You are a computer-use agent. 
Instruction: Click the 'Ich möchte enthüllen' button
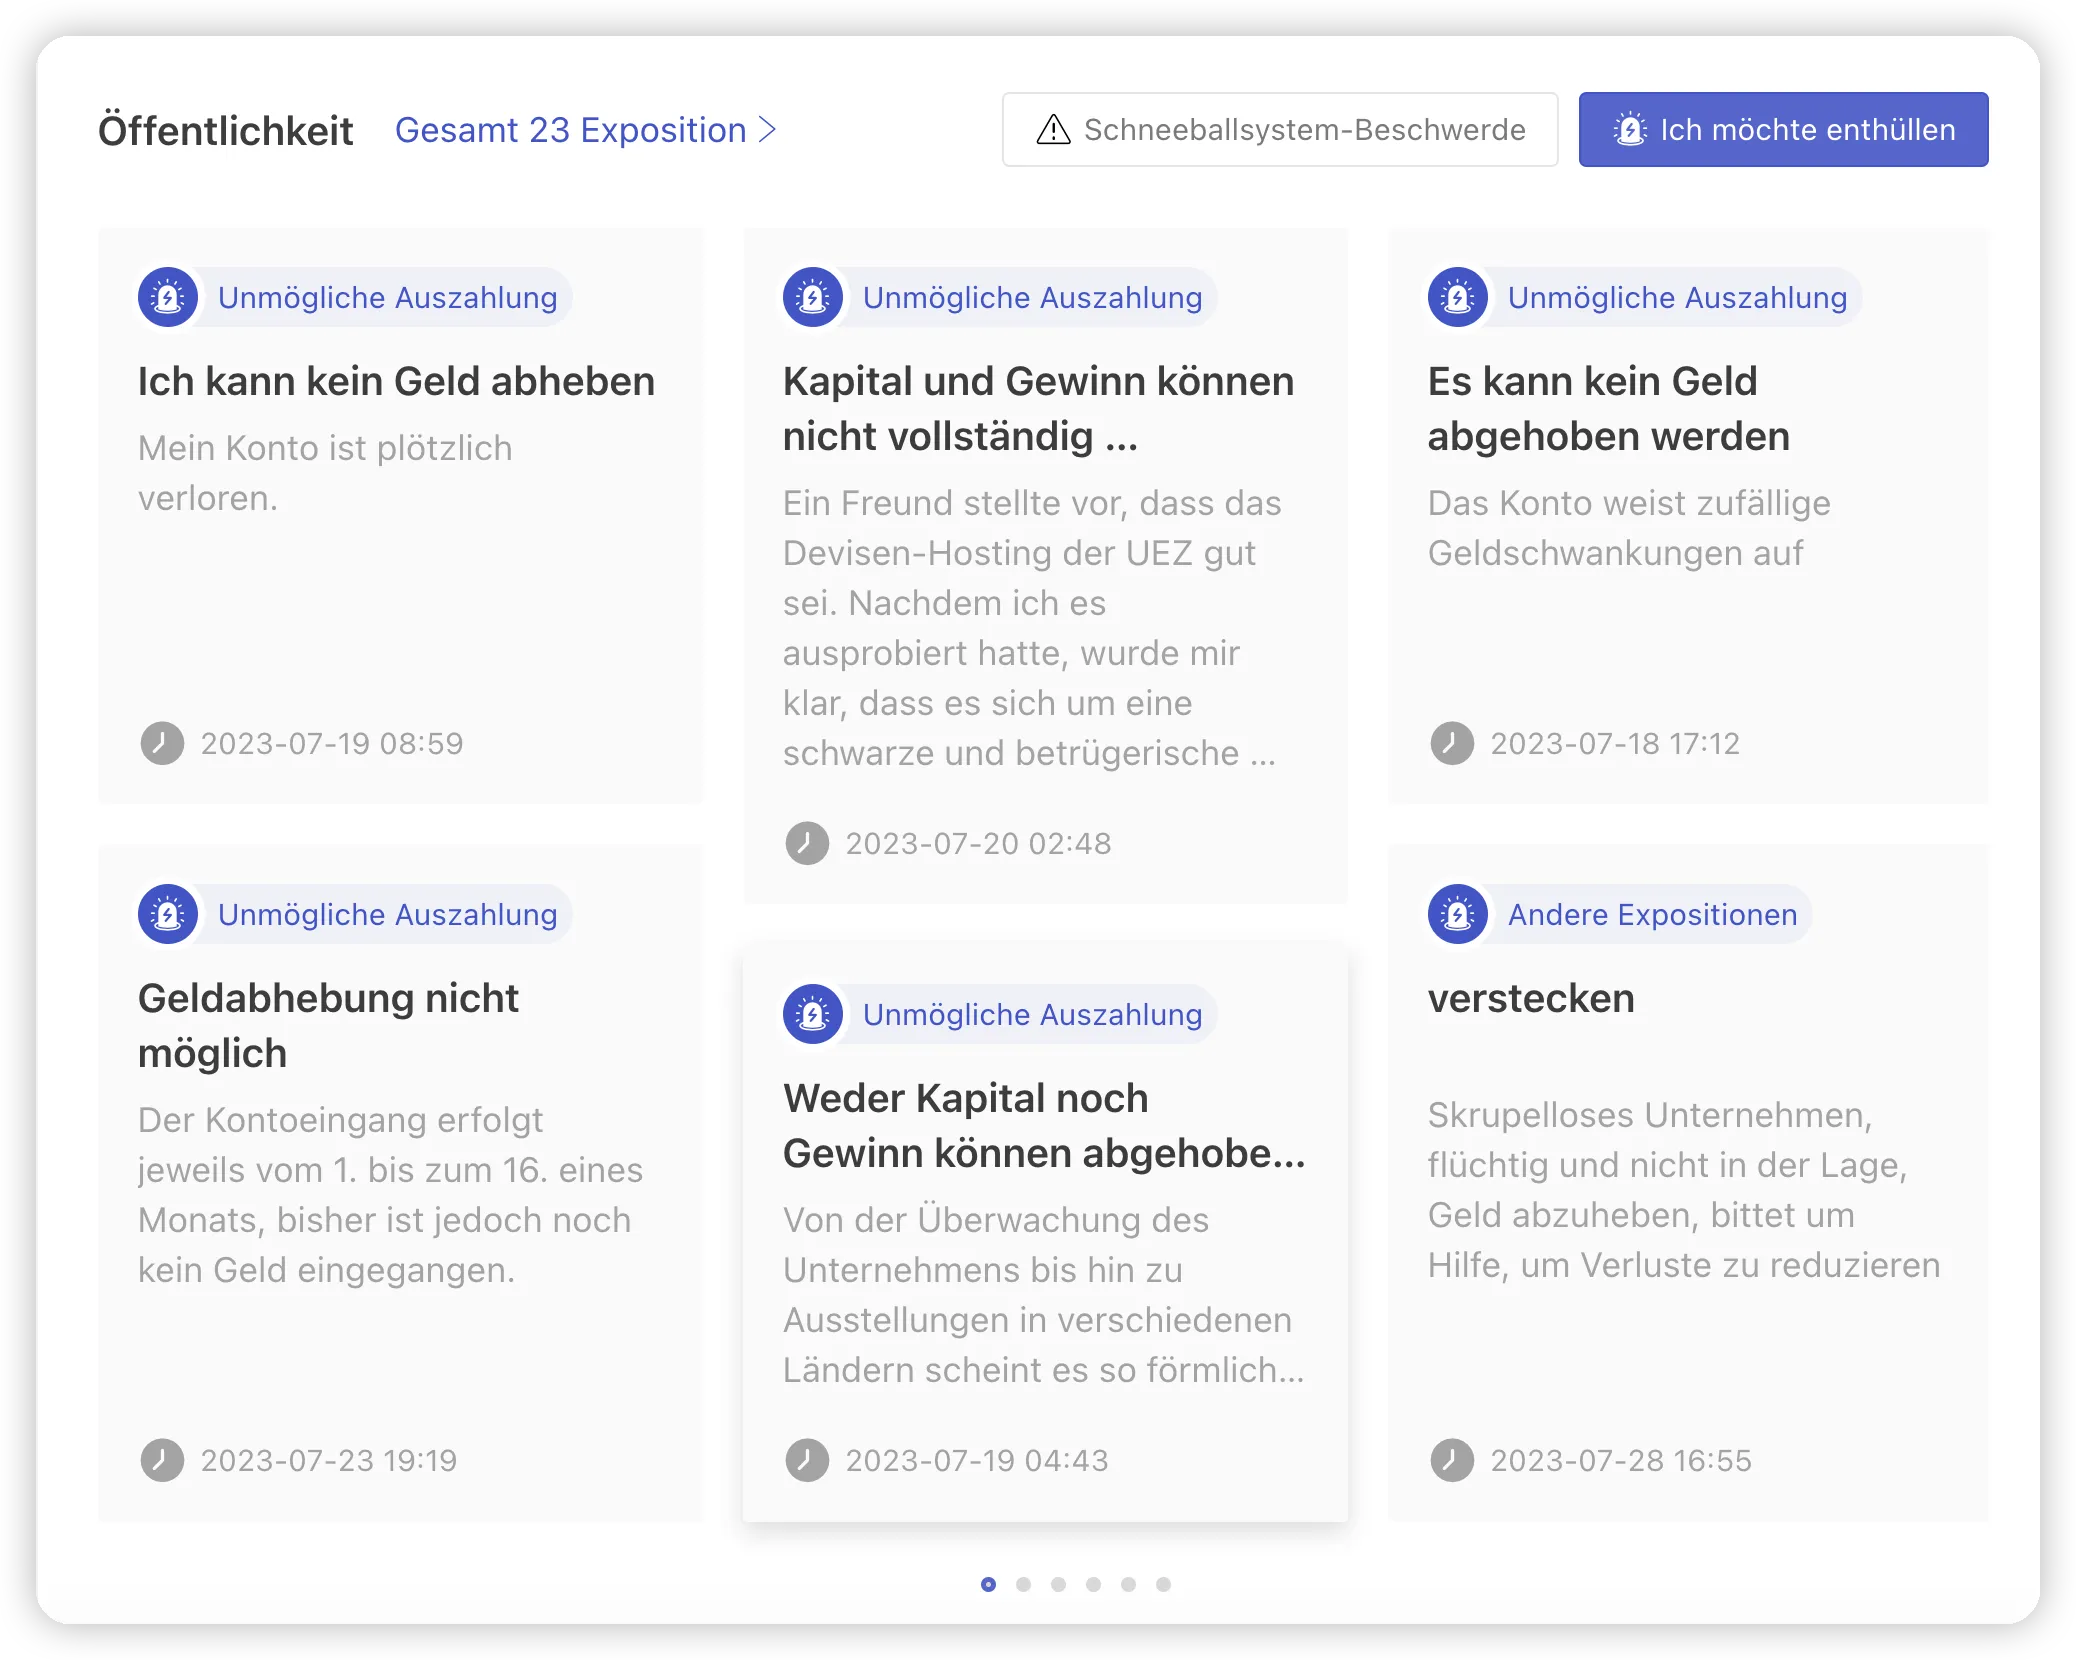click(x=1783, y=130)
